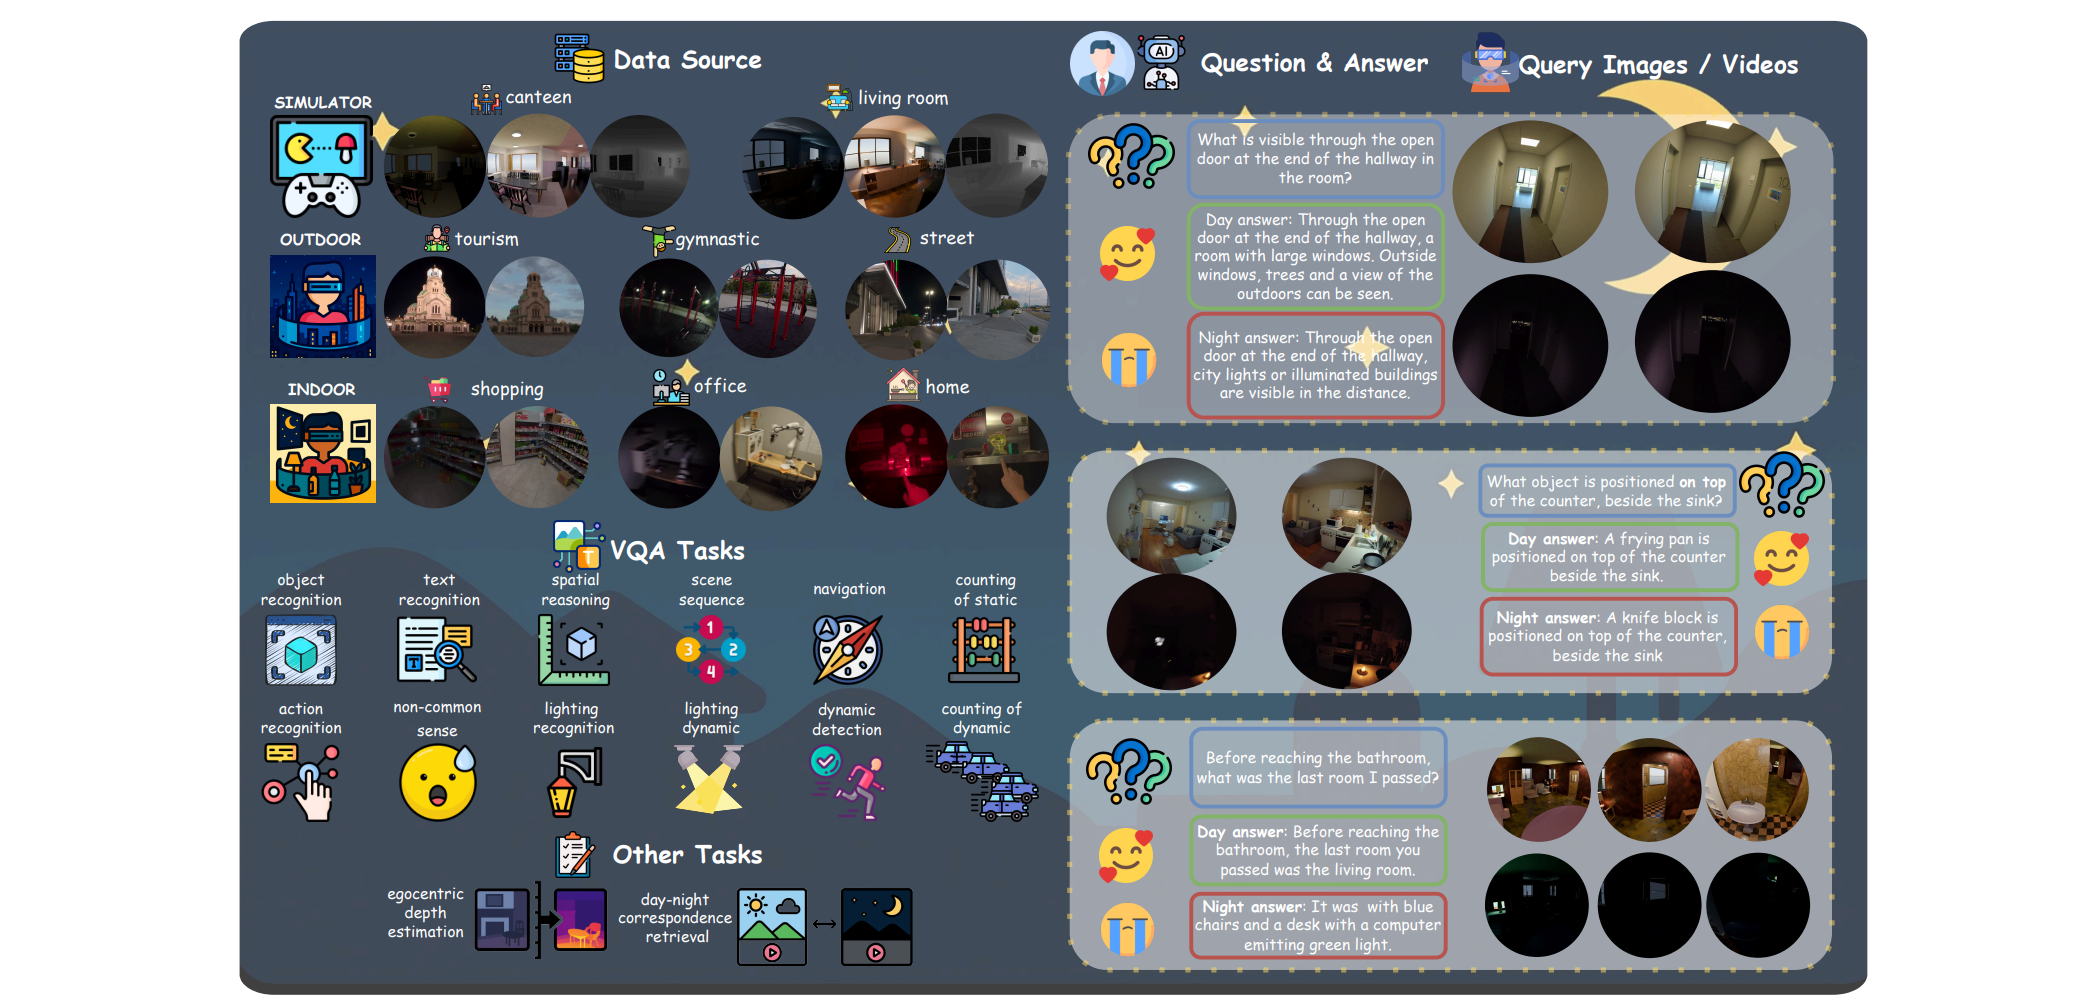Click the frying pan day answer box

click(1608, 557)
